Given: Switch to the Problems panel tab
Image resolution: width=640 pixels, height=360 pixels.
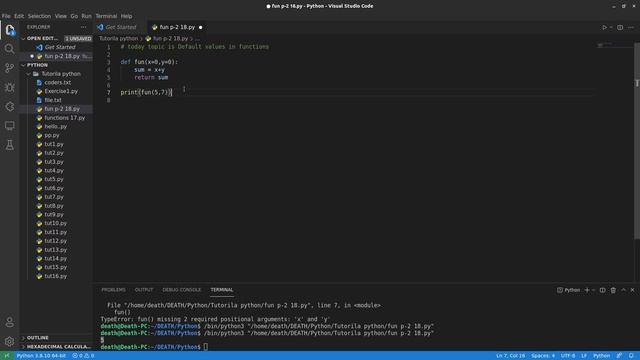Looking at the screenshot, I should point(113,290).
